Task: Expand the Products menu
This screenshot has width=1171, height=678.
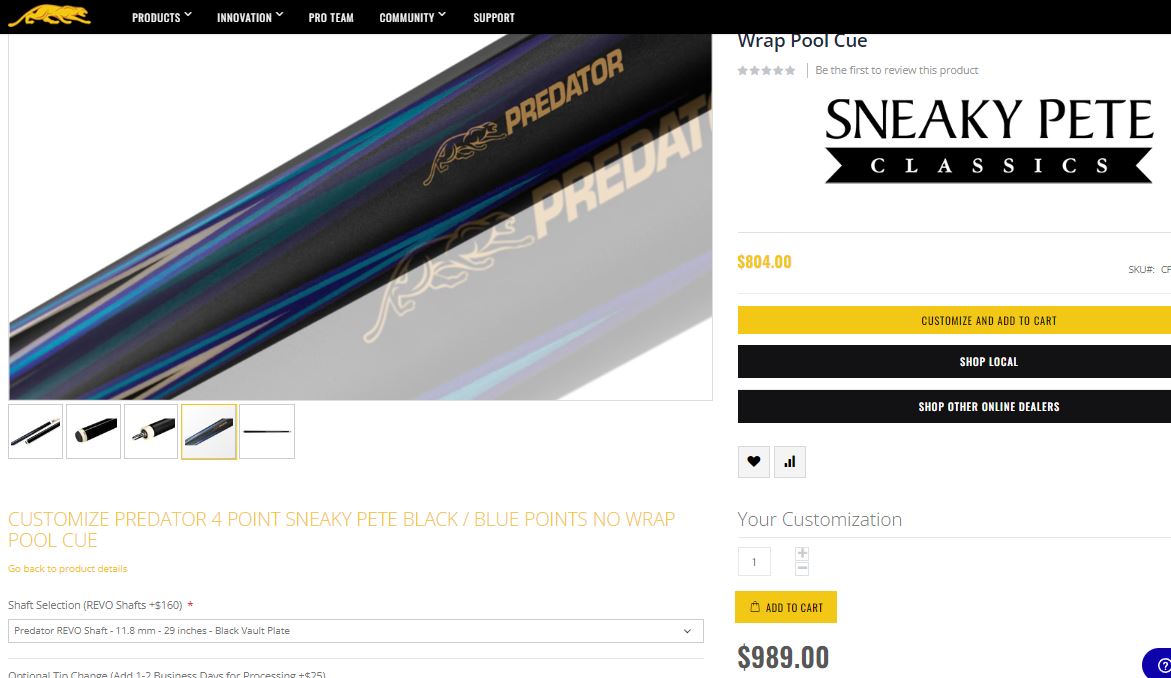Action: (x=161, y=17)
